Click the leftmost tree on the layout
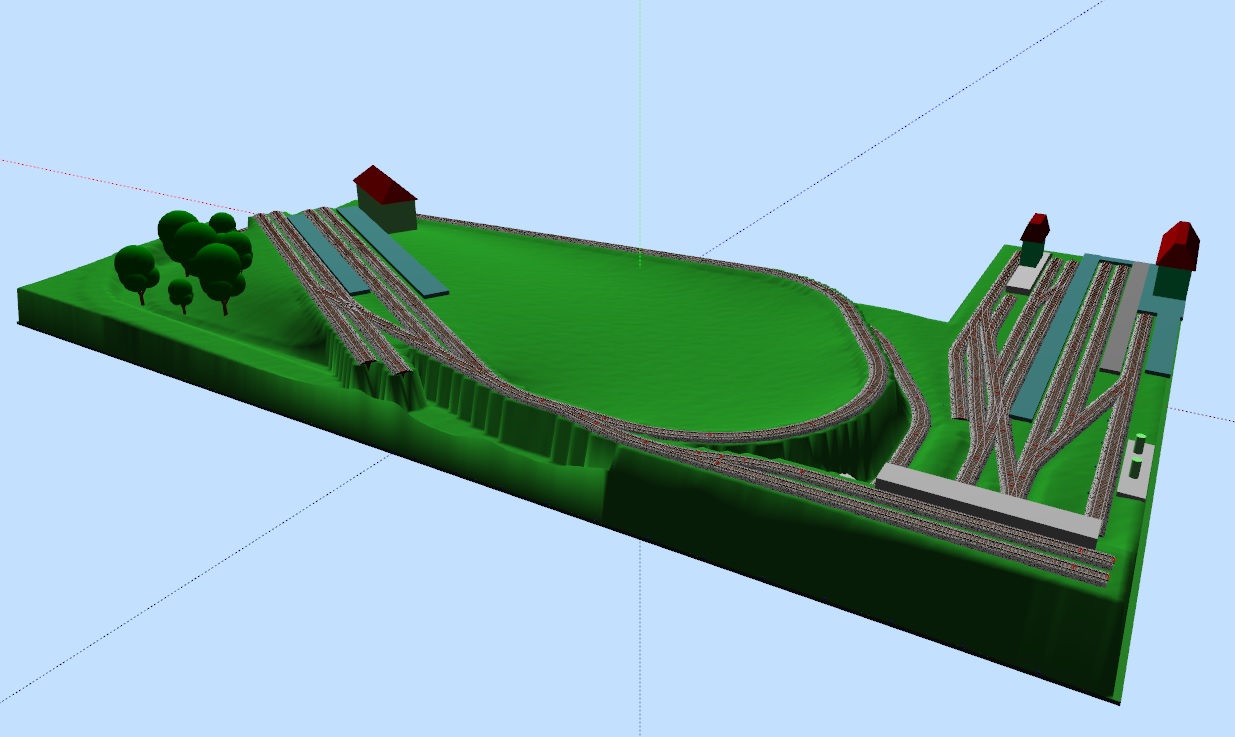This screenshot has width=1235, height=737. [136, 268]
